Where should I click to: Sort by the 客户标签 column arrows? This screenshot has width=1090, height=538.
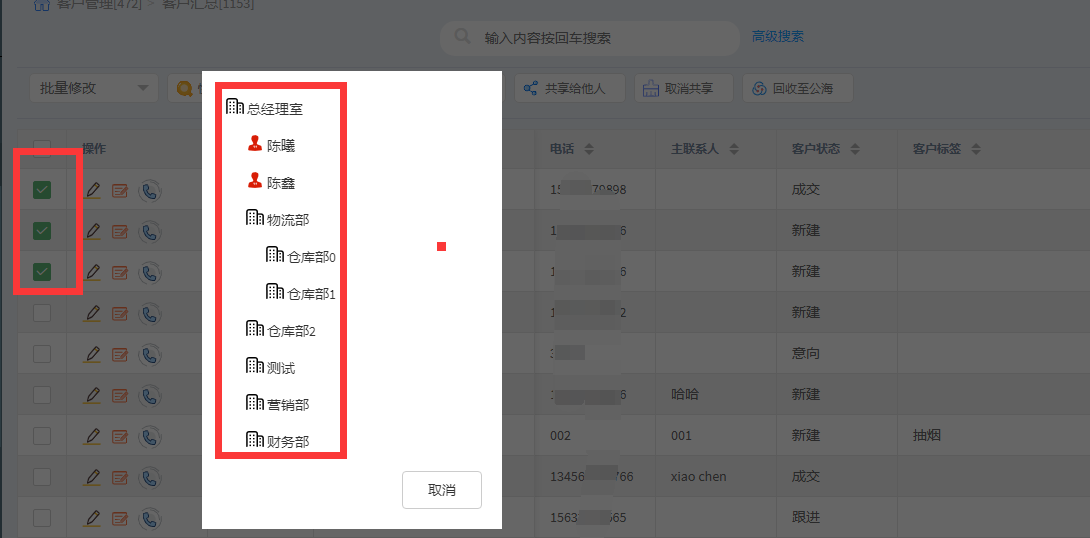click(x=976, y=149)
